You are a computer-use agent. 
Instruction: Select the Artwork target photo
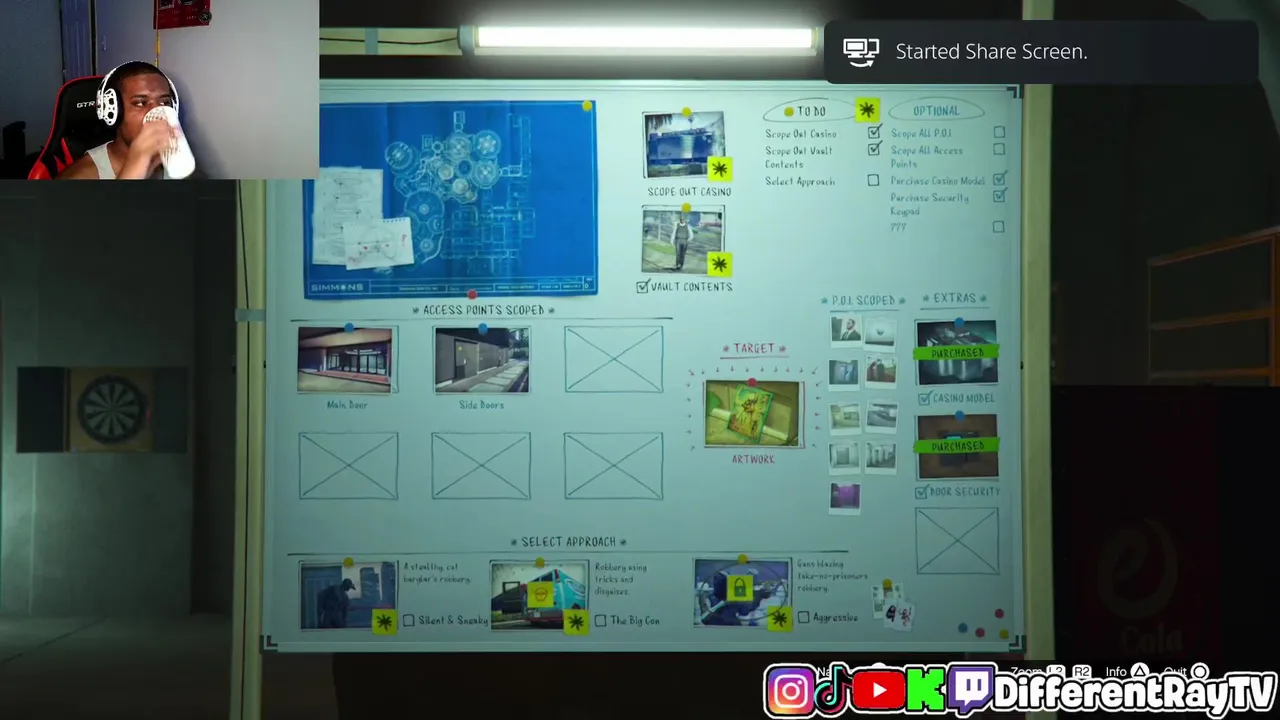click(x=753, y=414)
